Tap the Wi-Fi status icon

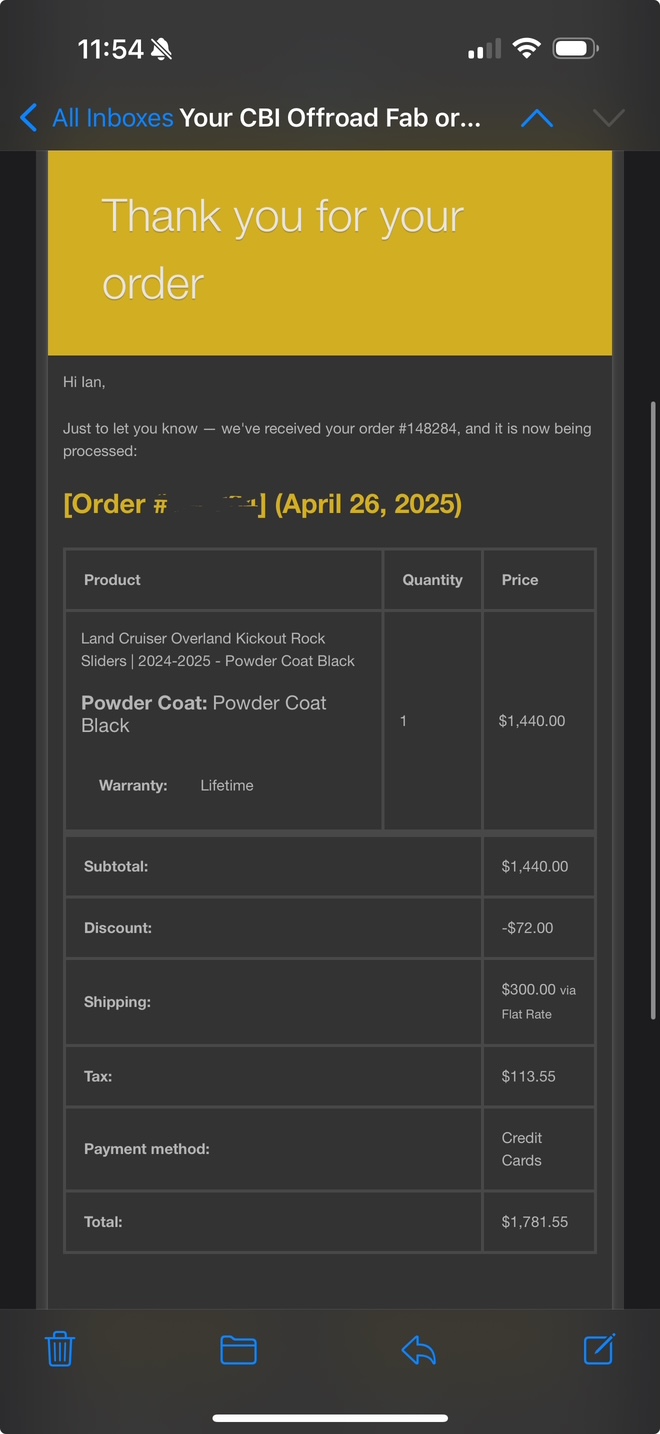tap(526, 48)
